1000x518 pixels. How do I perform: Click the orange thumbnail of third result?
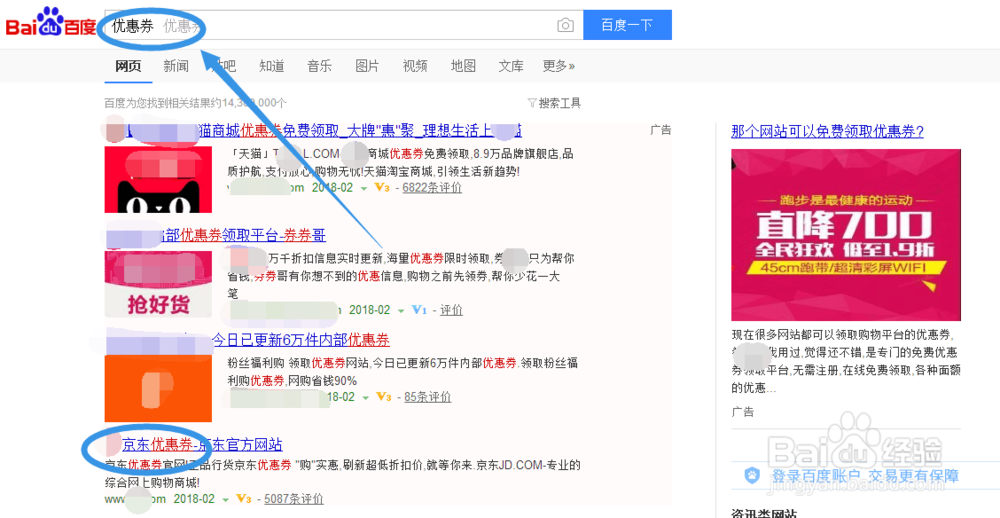point(158,388)
